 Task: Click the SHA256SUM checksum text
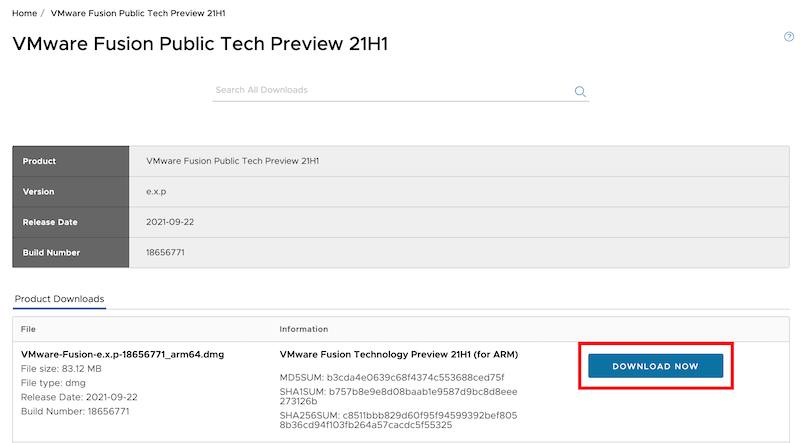click(398, 420)
